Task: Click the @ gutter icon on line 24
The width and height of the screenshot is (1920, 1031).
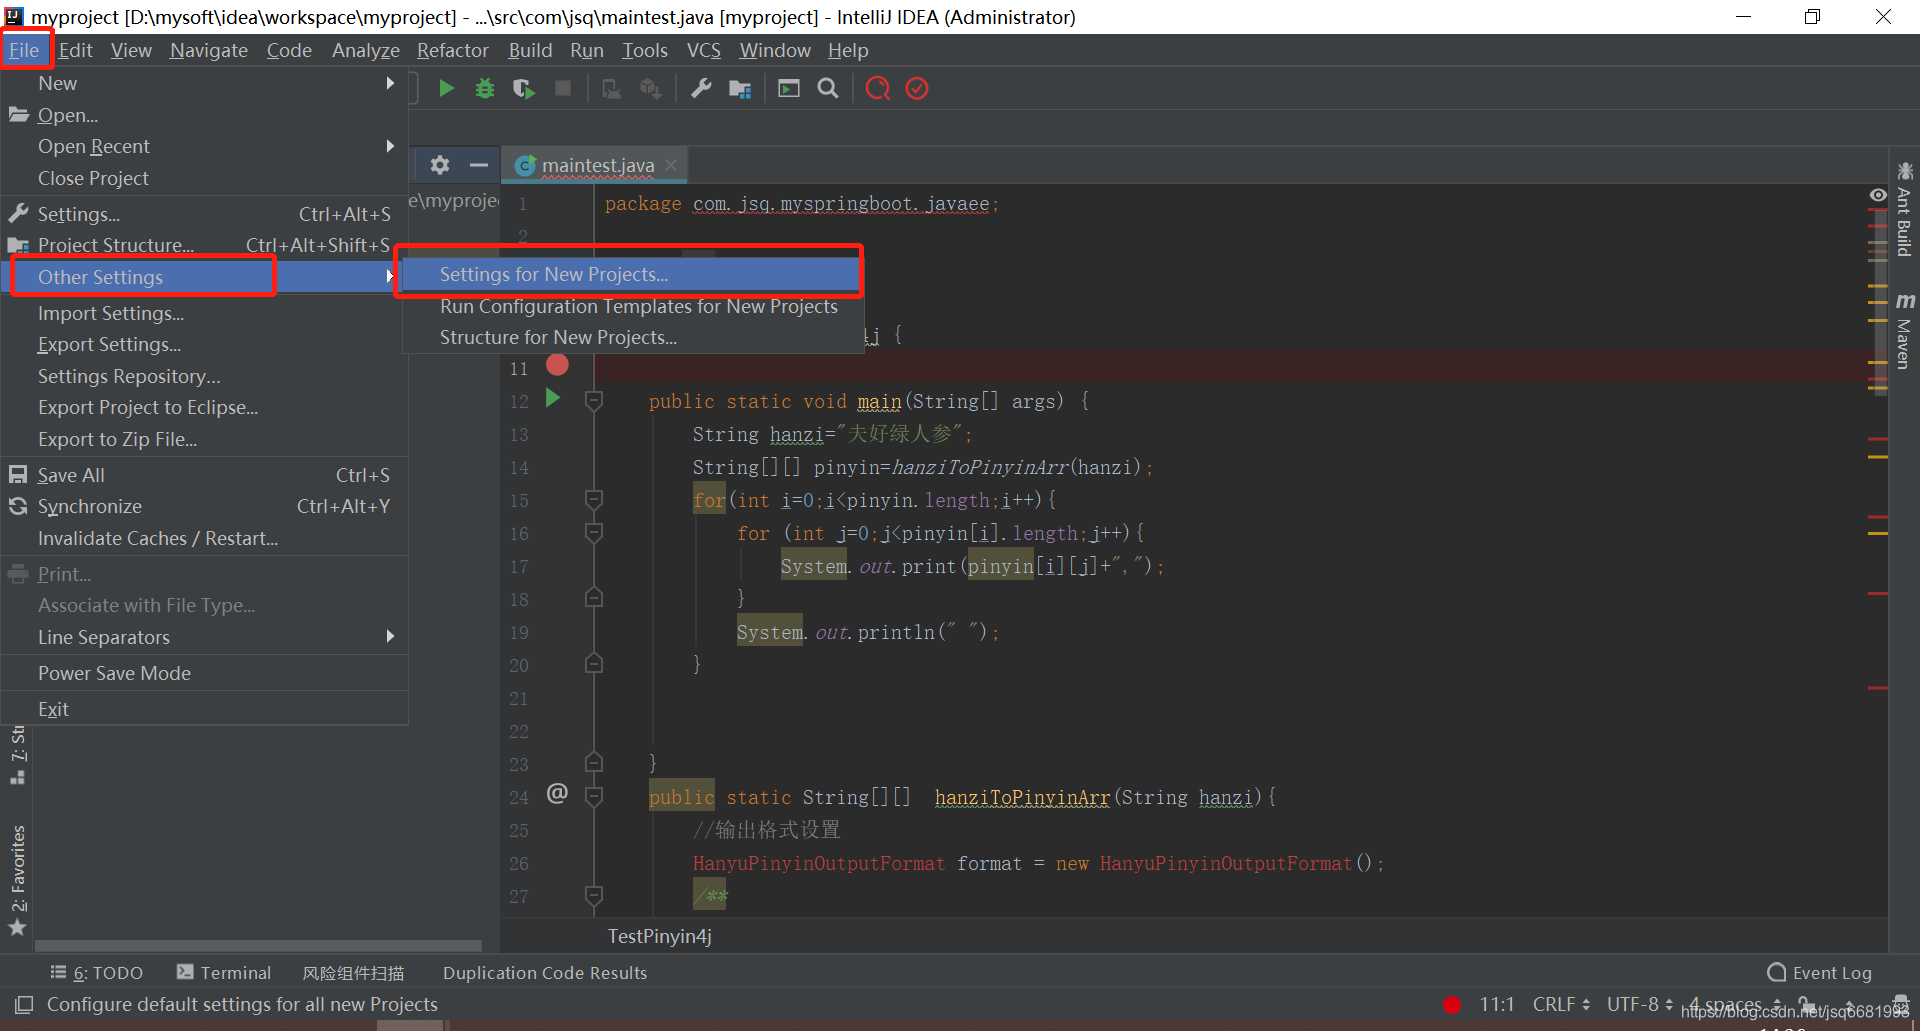Action: coord(557,794)
